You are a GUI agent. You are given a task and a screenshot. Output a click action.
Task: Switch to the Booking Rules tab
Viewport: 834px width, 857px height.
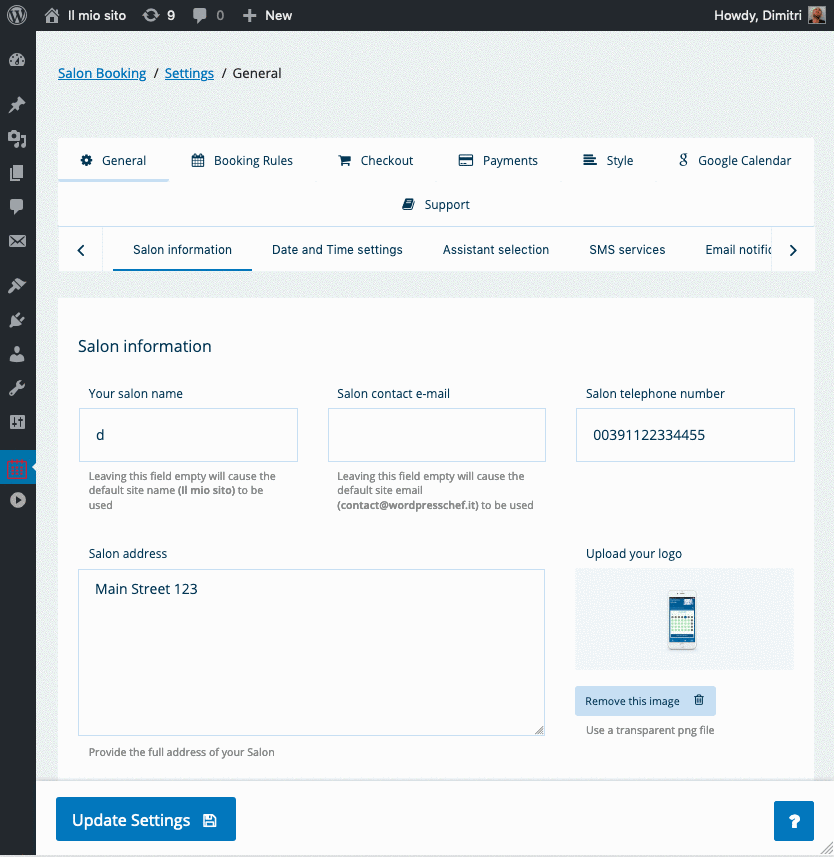[x=242, y=160]
